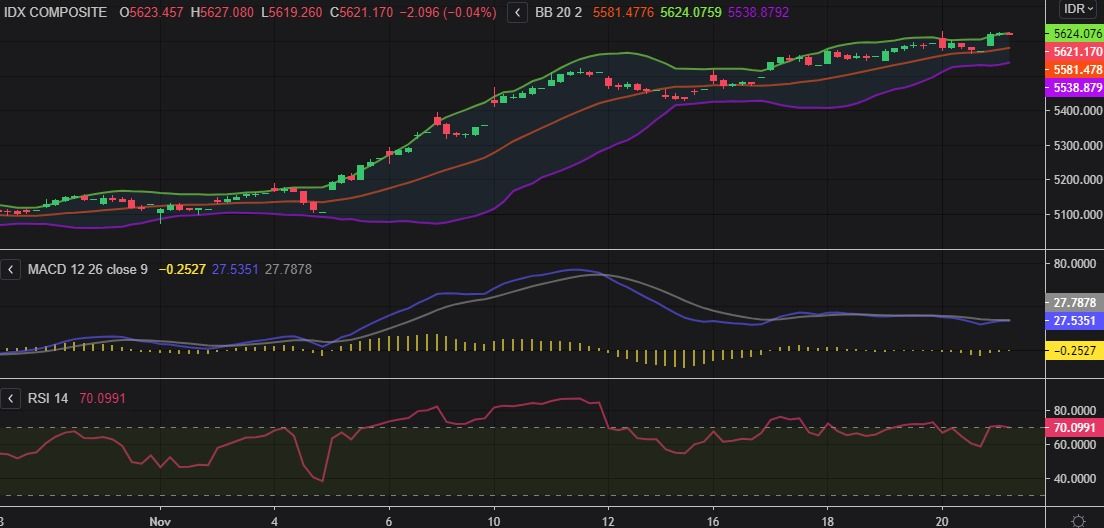Collapse the BB indicator legend arrow
1104x528 pixels.
pos(517,12)
